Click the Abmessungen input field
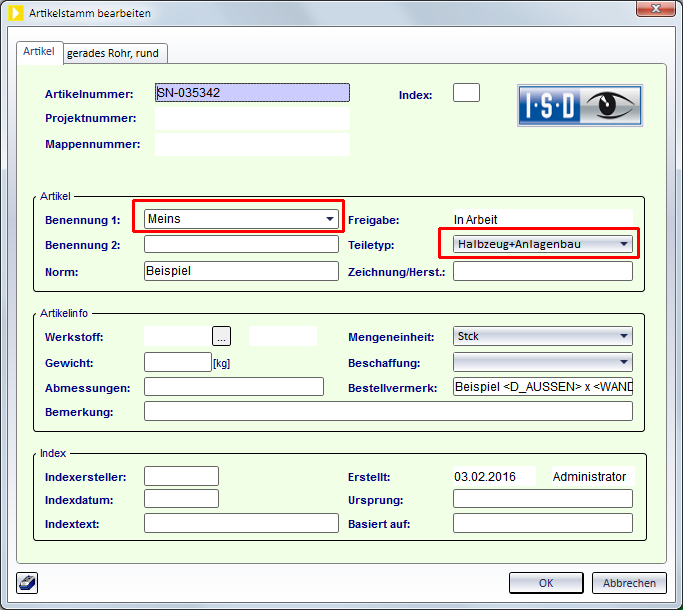Viewport: 683px width, 610px height. [234, 387]
